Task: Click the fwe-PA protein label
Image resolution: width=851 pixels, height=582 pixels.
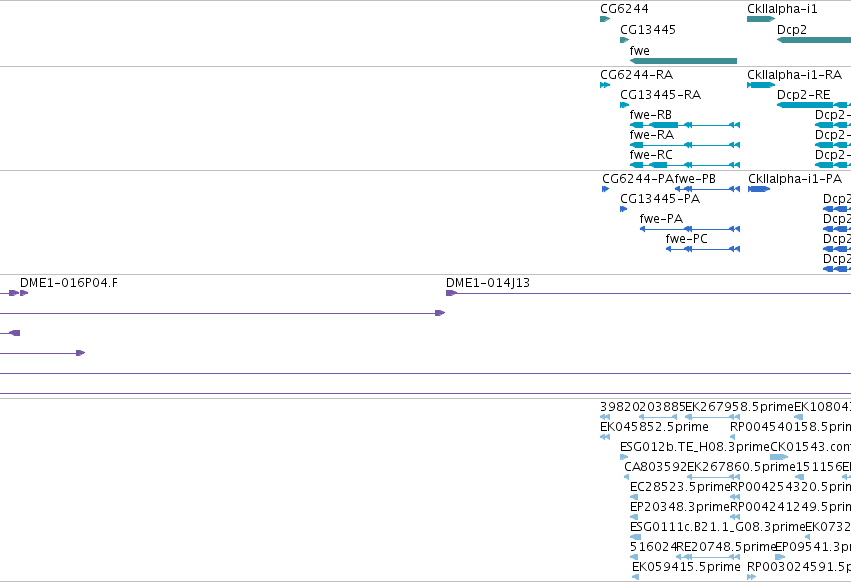Action: 661,219
